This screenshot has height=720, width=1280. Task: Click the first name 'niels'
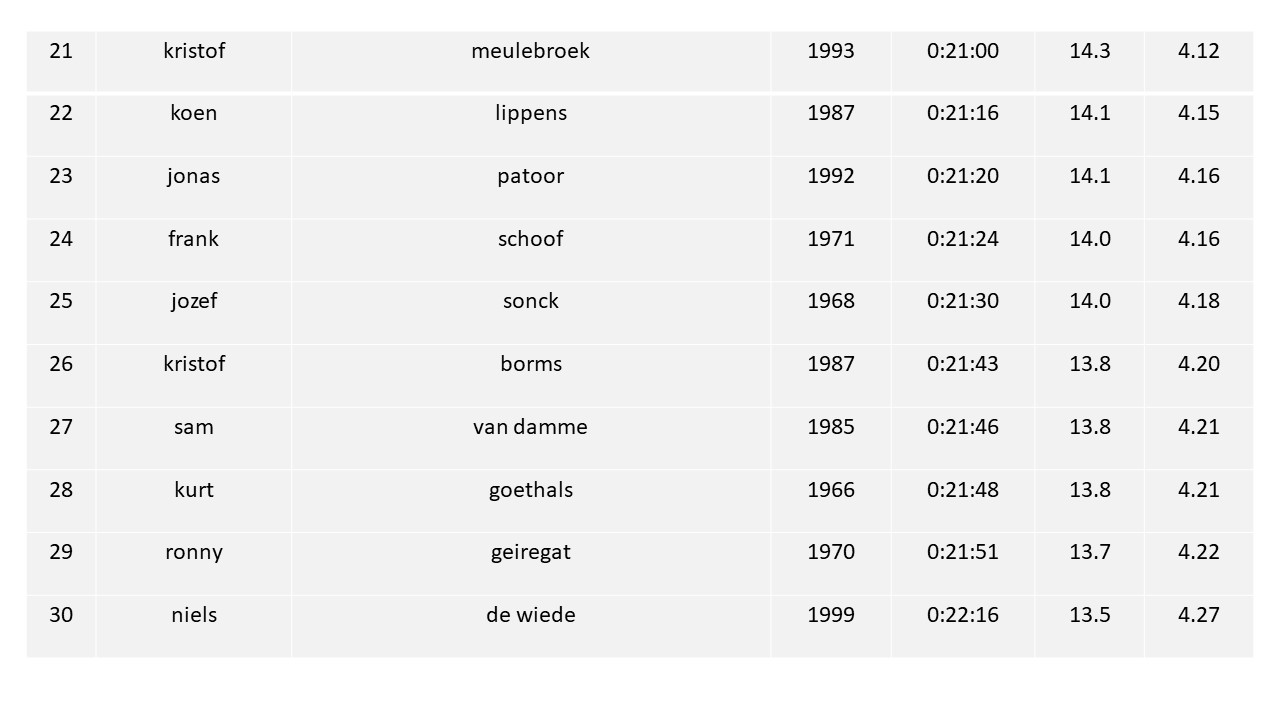pos(194,615)
